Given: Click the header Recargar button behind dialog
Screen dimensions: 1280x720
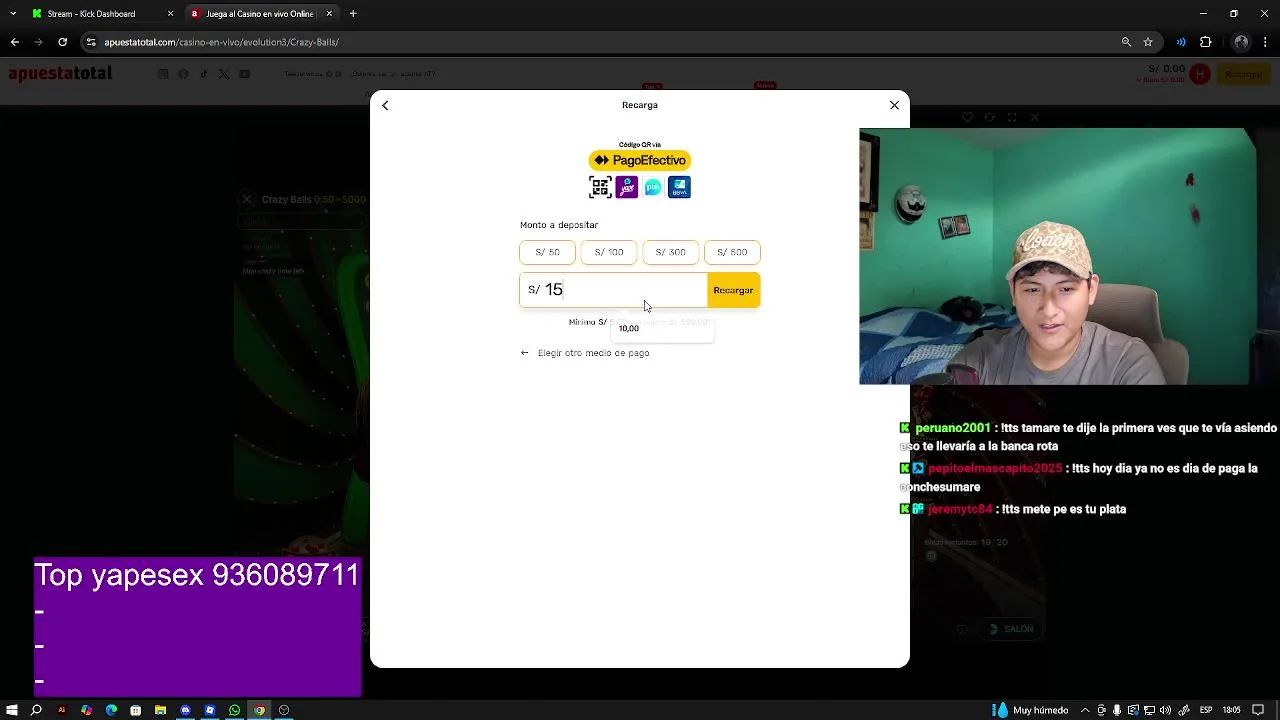Looking at the screenshot, I should click(1243, 74).
